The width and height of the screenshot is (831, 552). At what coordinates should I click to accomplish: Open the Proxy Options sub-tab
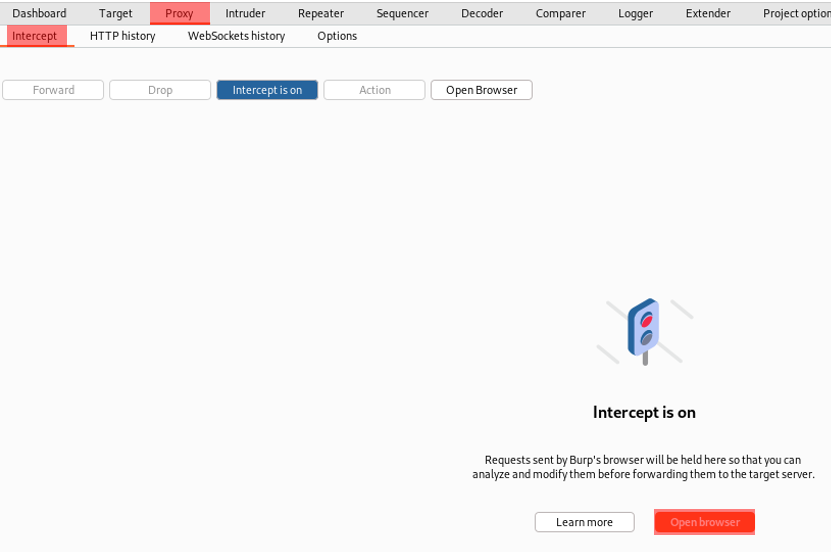[x=337, y=36]
